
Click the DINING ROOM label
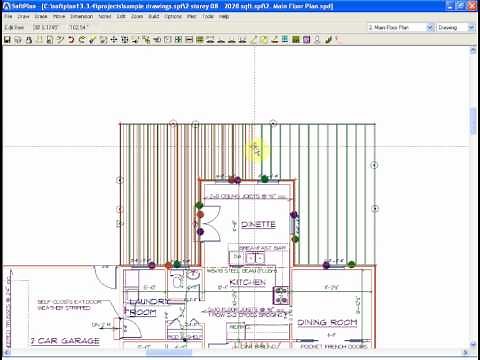[327, 323]
